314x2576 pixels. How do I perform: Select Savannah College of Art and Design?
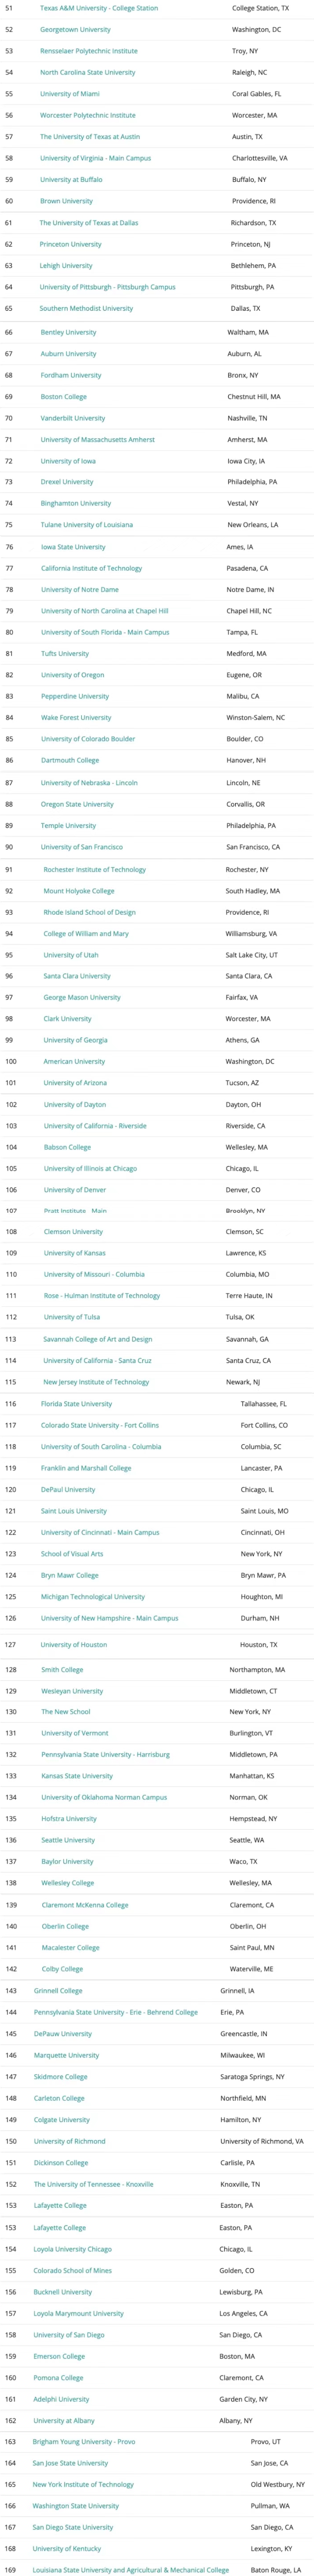(98, 1339)
